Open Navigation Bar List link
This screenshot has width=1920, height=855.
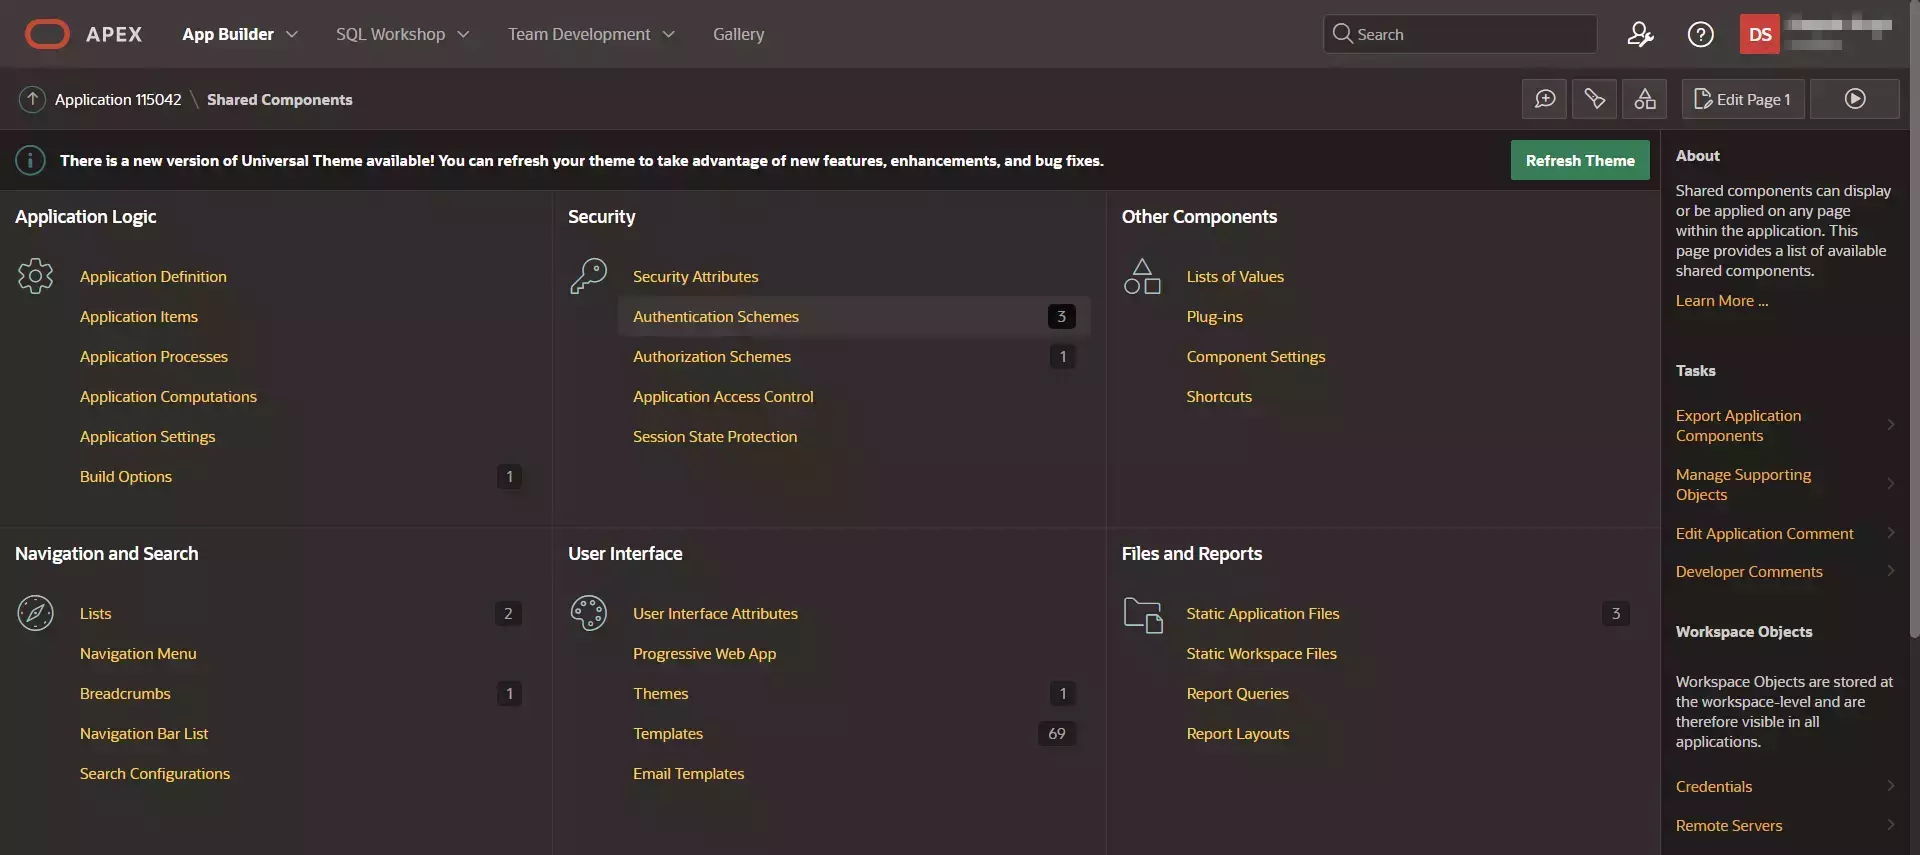(144, 733)
